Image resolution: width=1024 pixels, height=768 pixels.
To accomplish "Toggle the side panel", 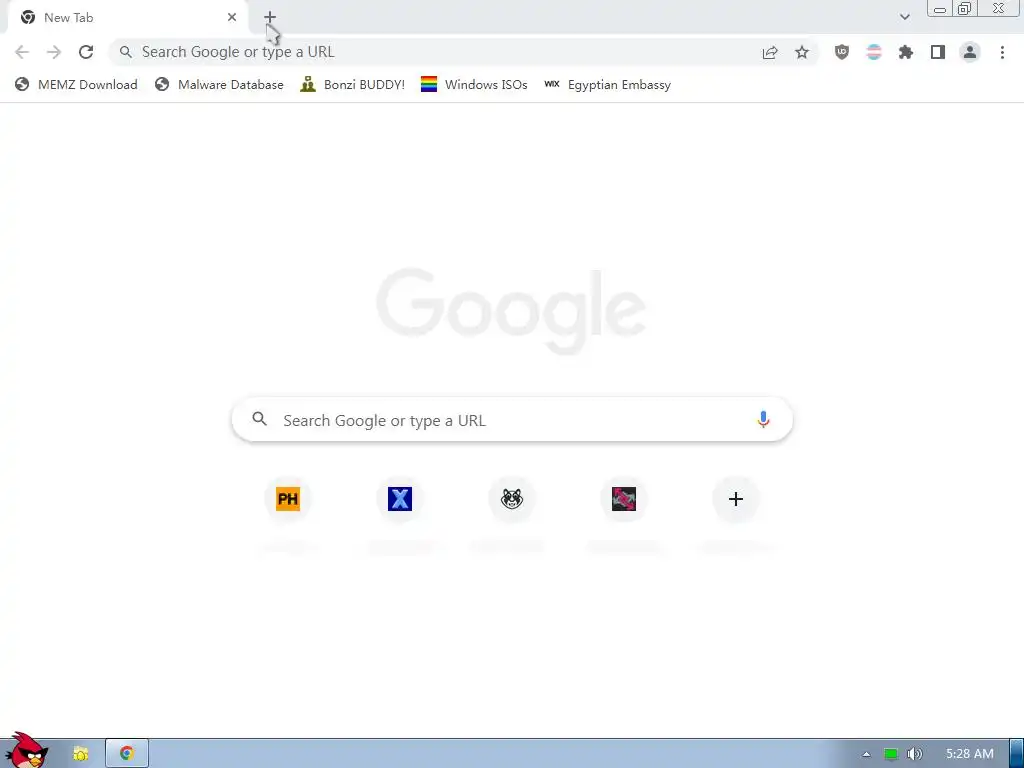I will point(938,52).
